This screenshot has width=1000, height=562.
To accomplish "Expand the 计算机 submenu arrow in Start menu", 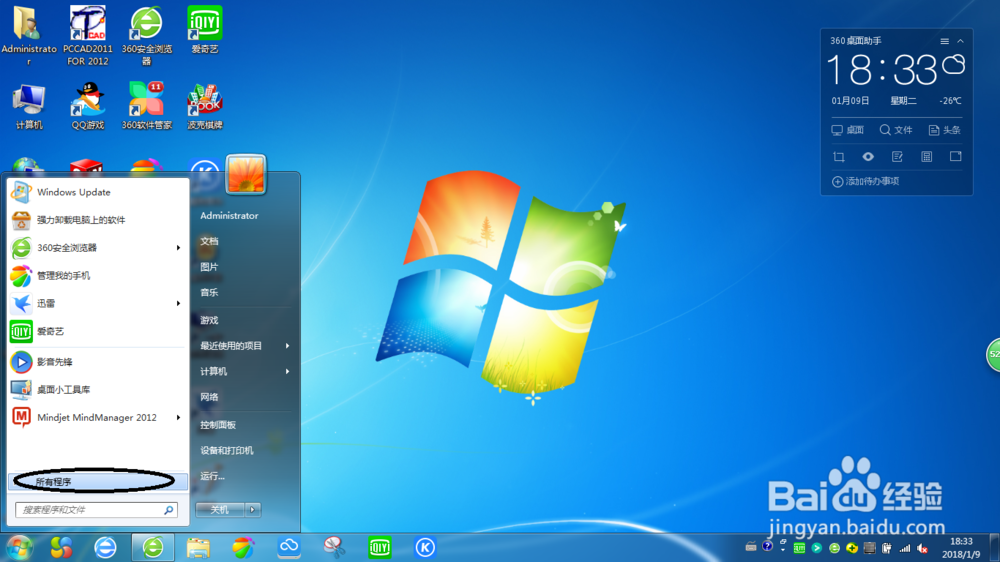I will [288, 371].
